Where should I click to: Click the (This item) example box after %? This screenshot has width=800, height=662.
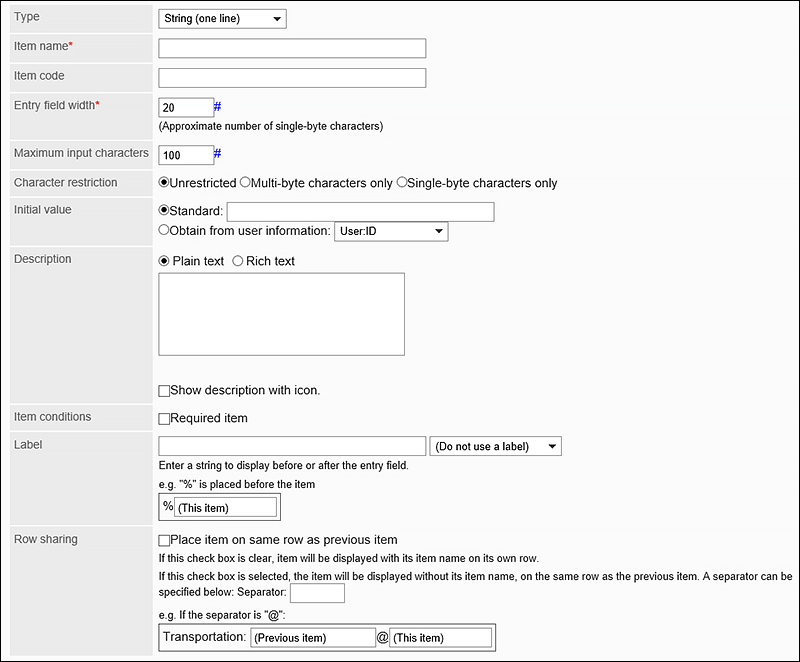point(226,507)
